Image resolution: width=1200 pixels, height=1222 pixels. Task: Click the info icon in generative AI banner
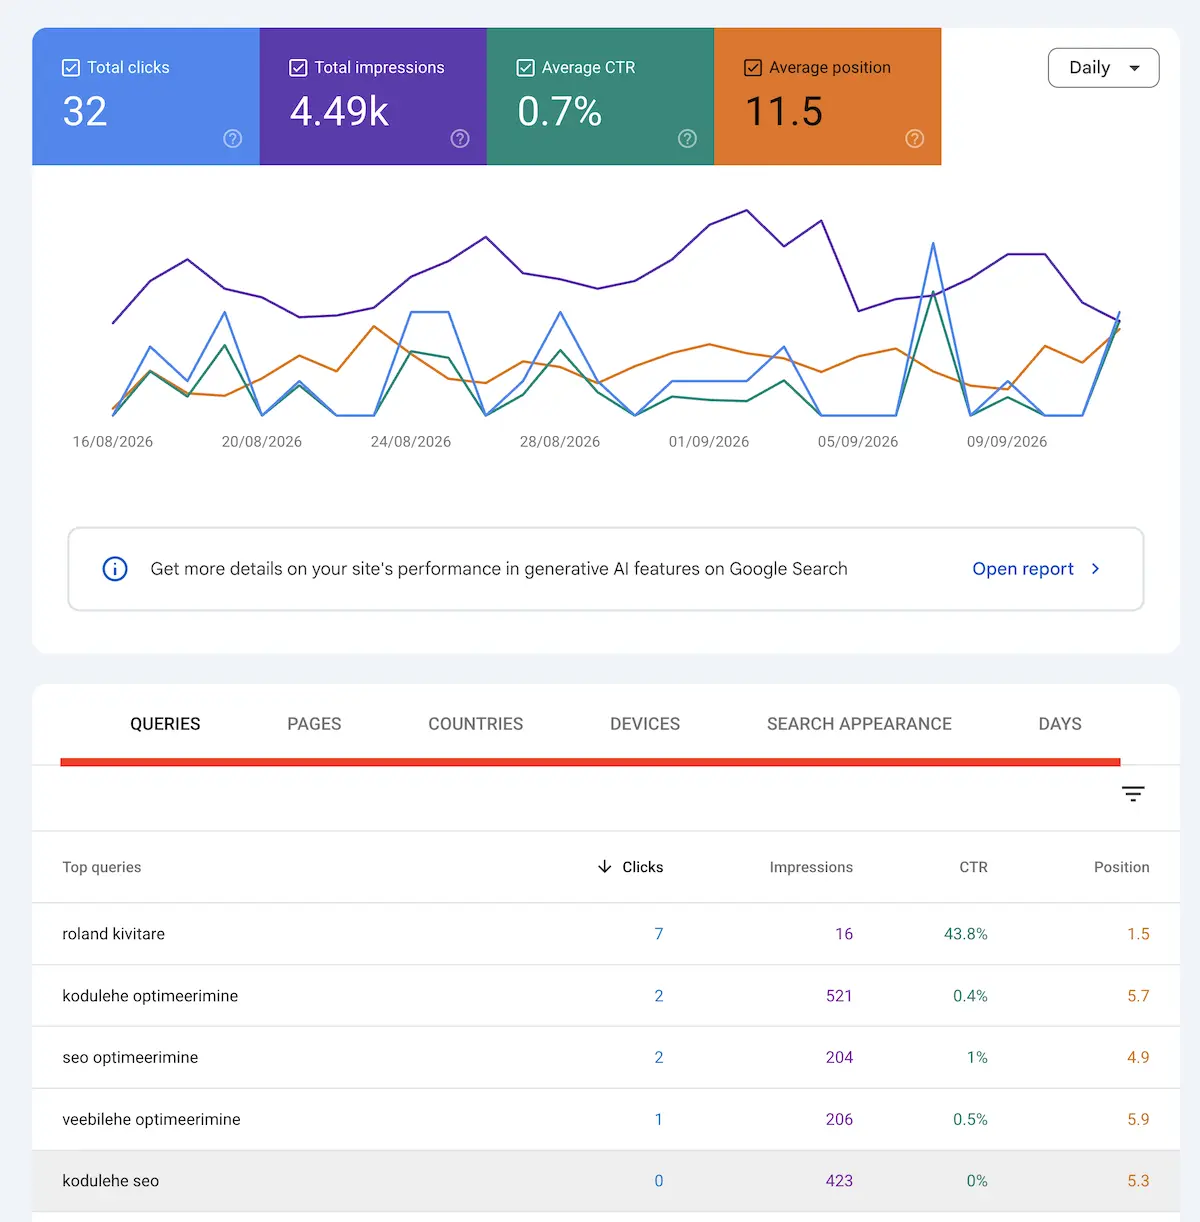115,569
